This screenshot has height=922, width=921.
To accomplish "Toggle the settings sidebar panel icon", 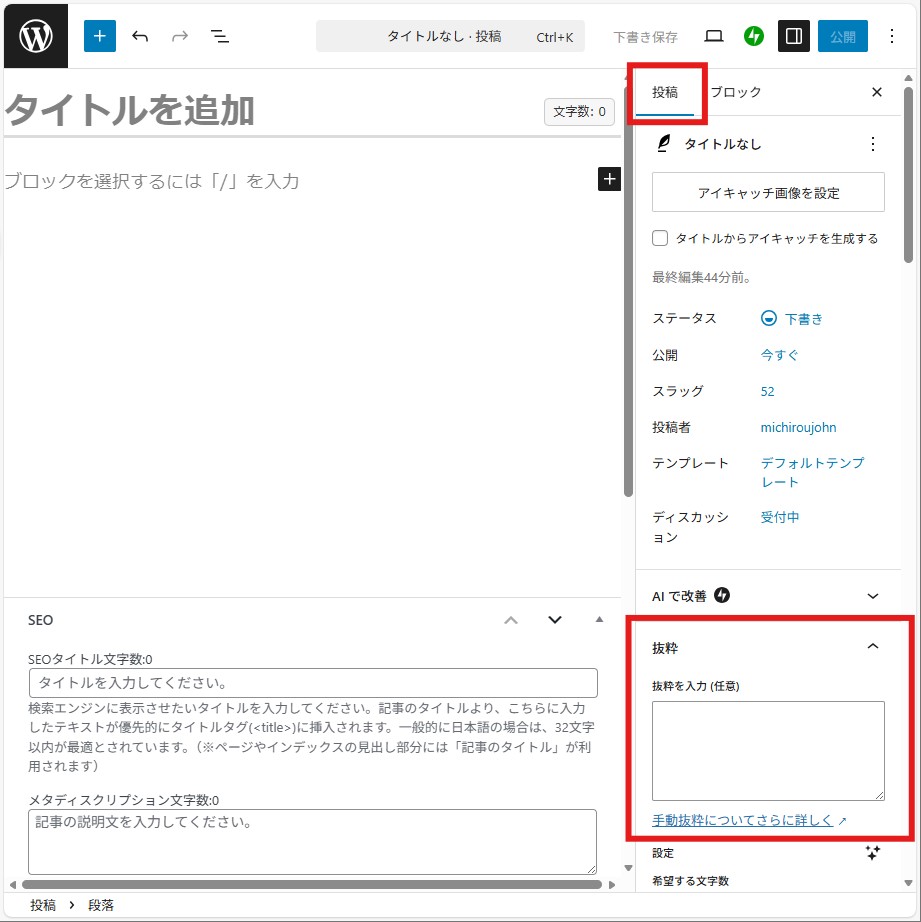I will [x=794, y=36].
